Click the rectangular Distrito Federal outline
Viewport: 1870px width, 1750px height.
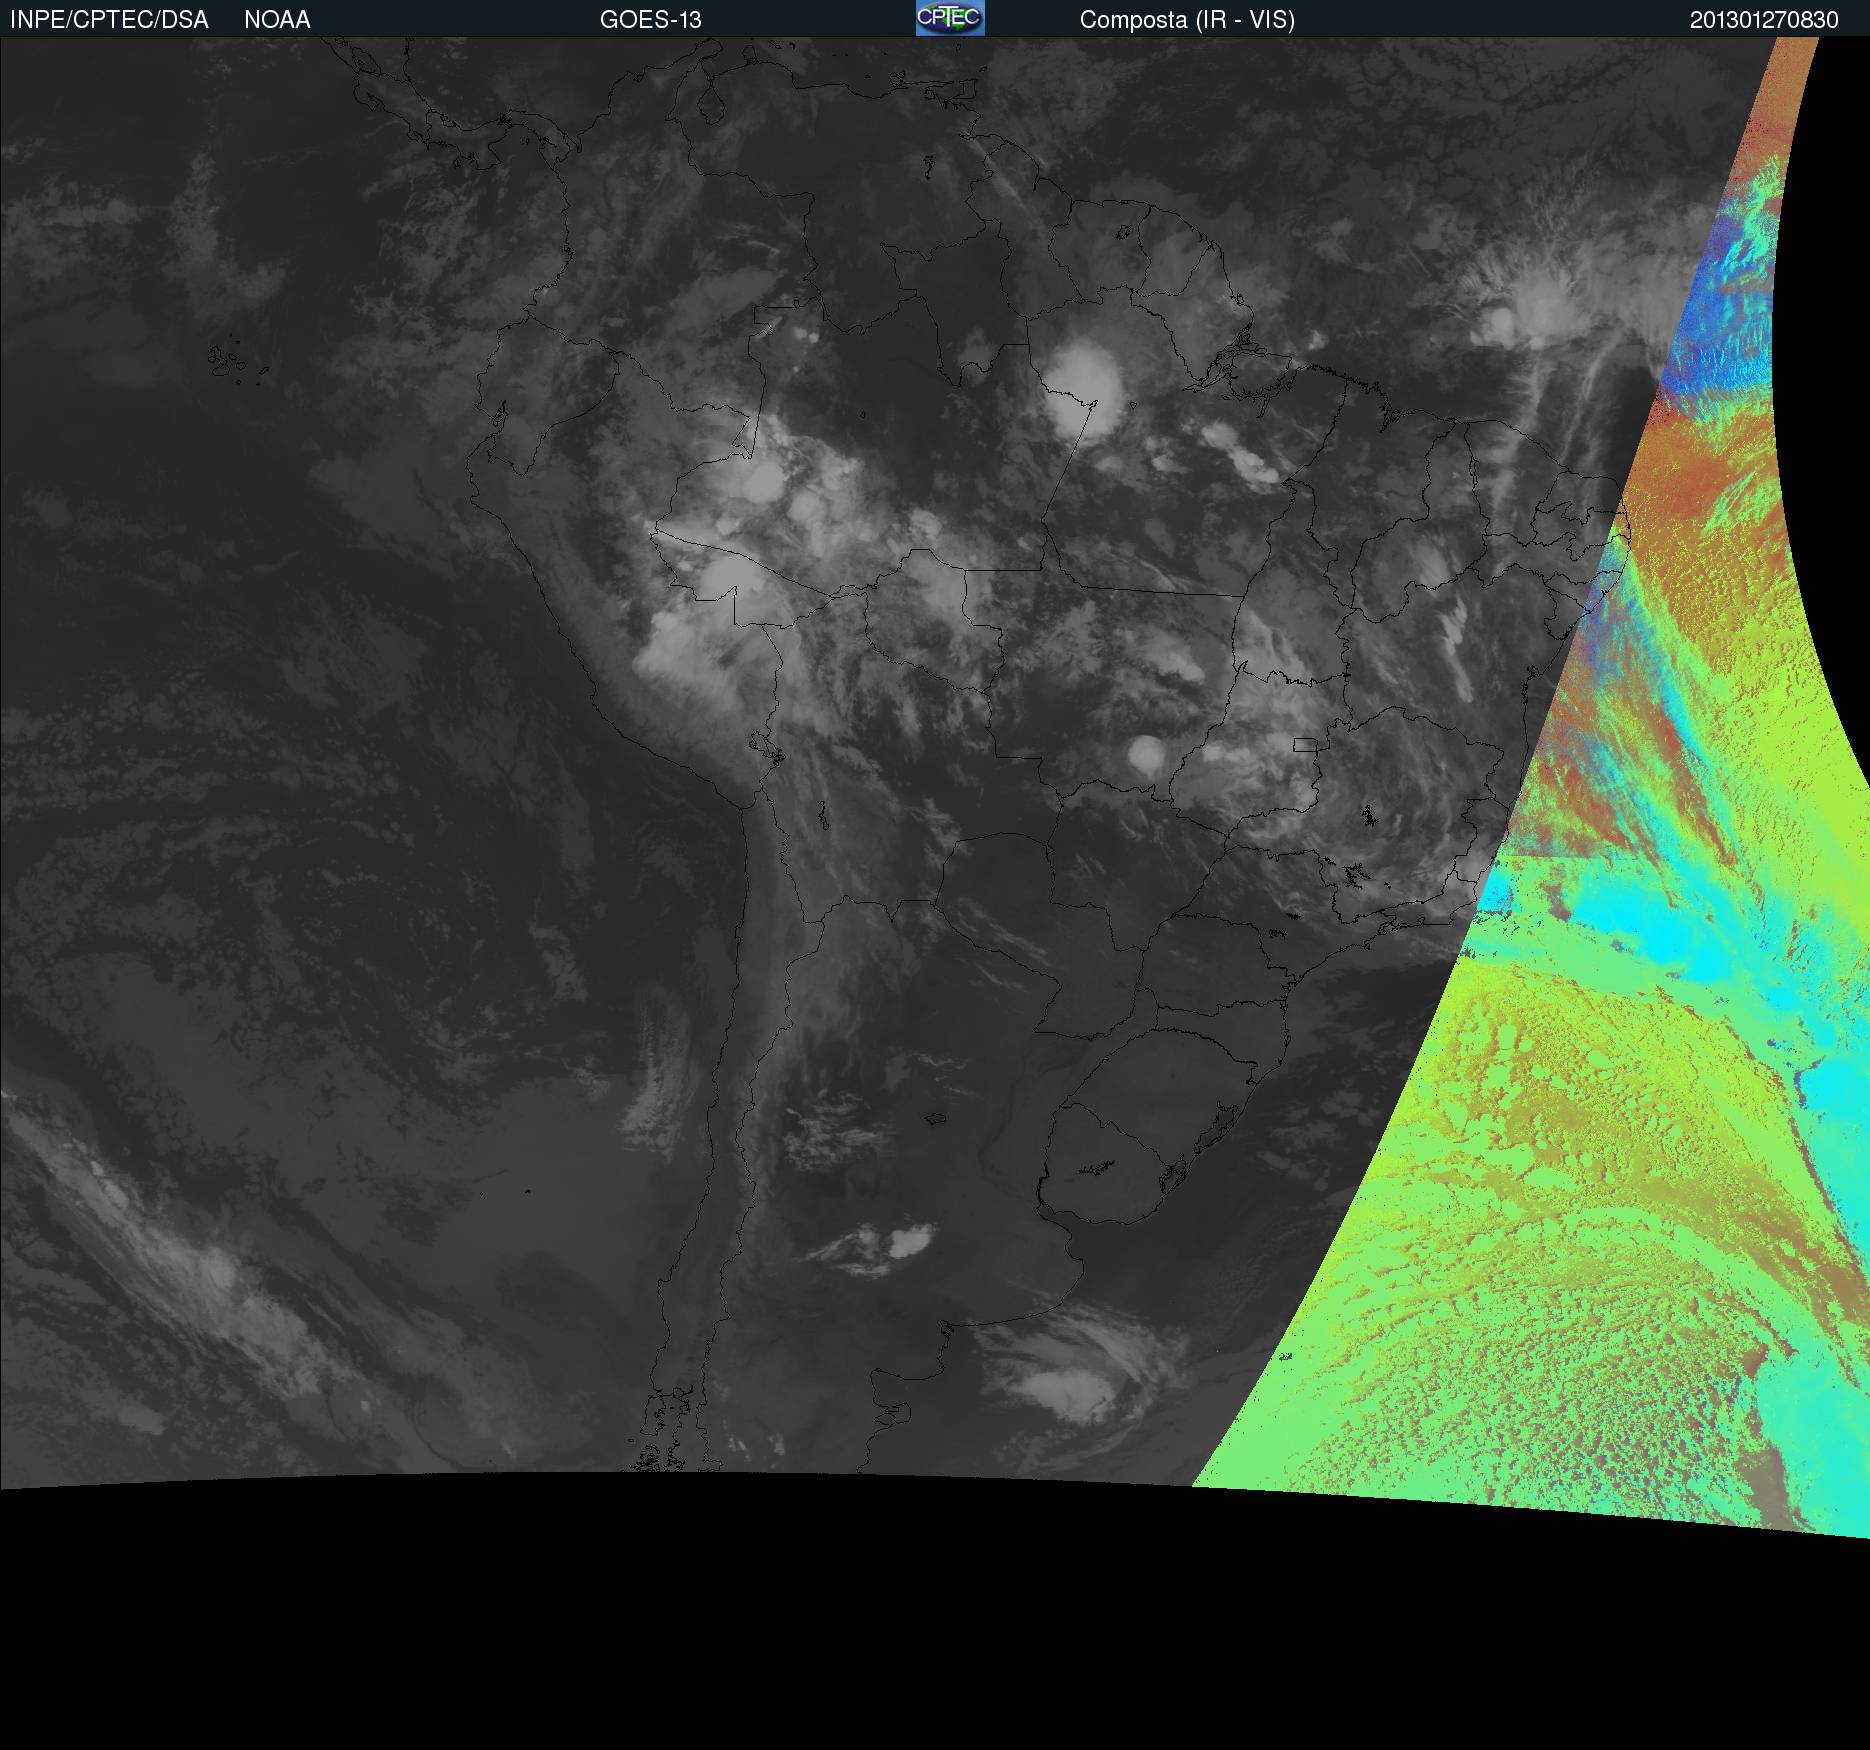[x=1304, y=744]
